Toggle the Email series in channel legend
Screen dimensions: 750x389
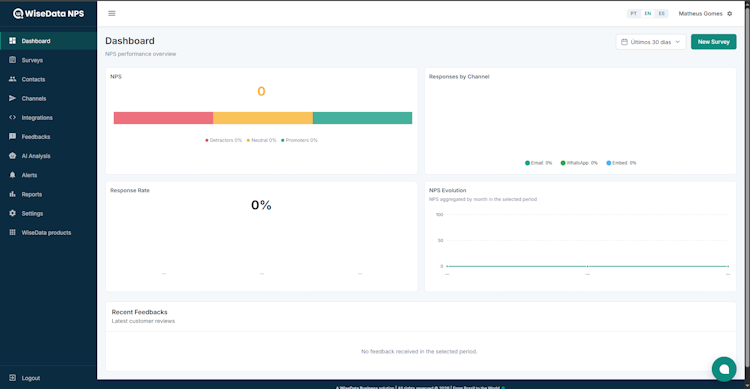pyautogui.click(x=539, y=163)
